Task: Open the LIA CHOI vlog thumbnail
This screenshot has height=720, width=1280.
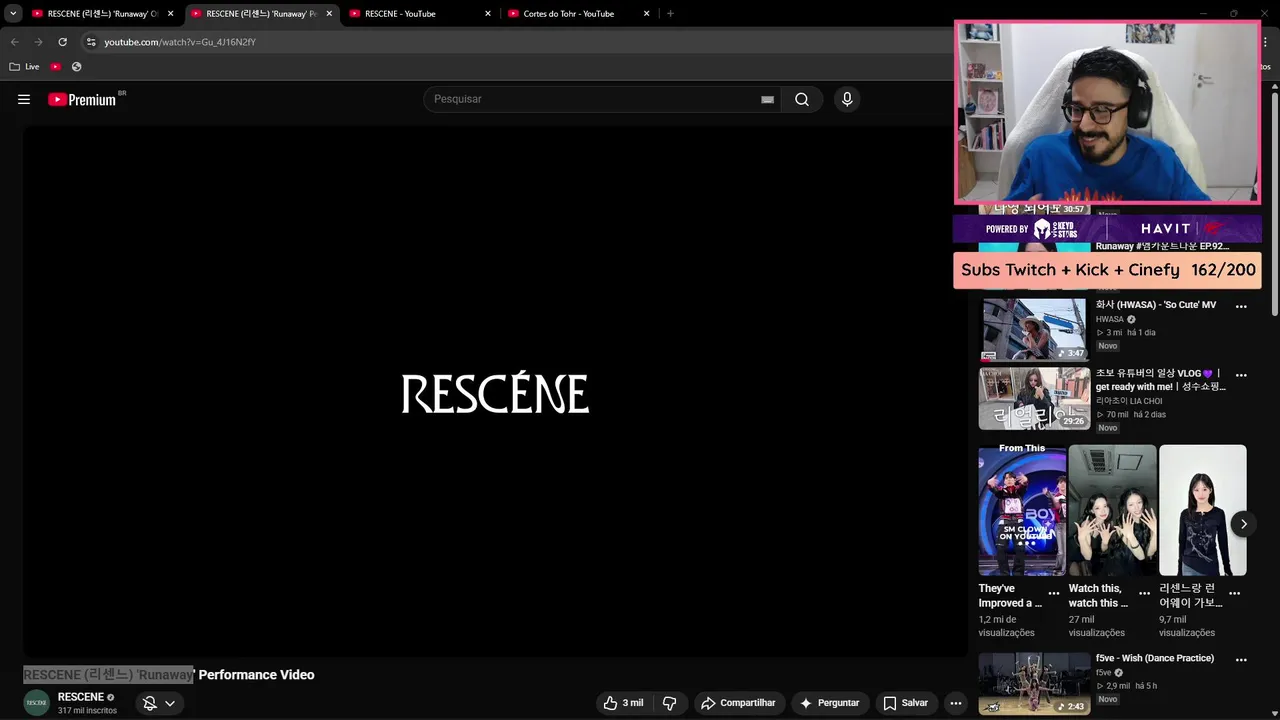Action: click(x=1034, y=398)
